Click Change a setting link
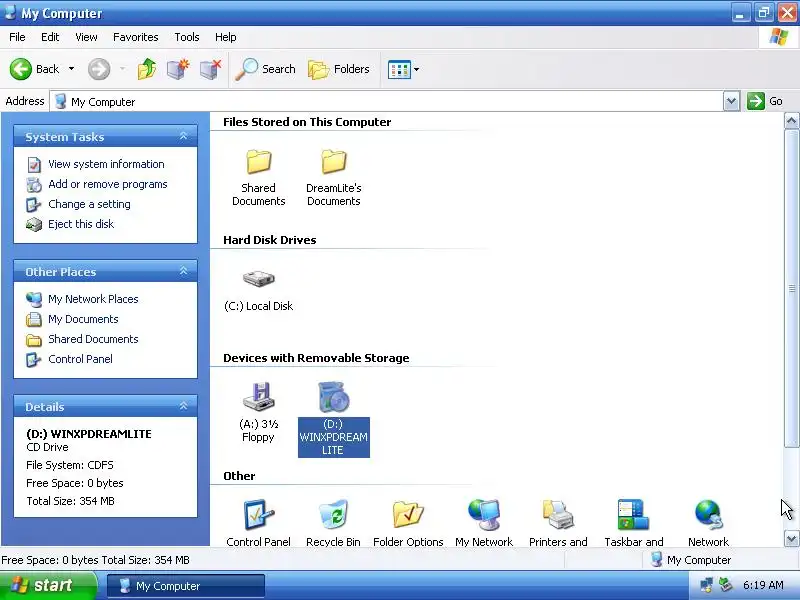Image resolution: width=800 pixels, height=600 pixels. coord(89,204)
